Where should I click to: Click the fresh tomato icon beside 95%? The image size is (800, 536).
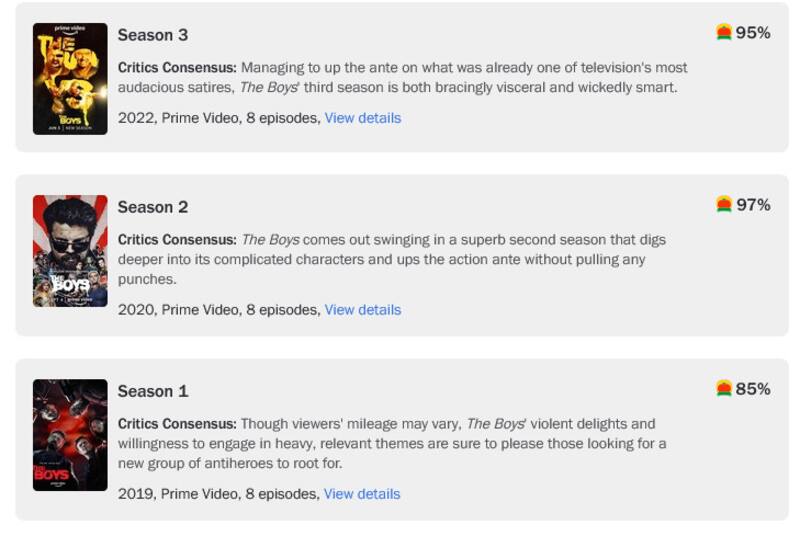click(724, 33)
